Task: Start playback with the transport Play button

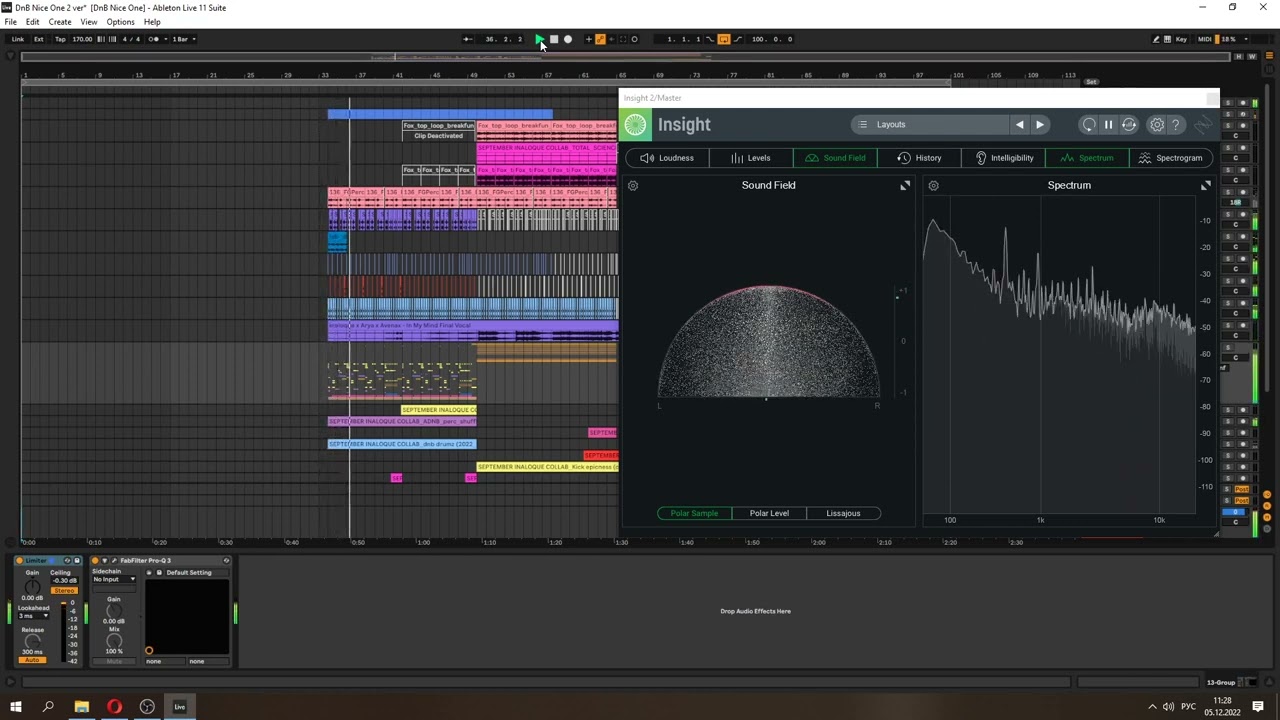Action: pos(540,39)
